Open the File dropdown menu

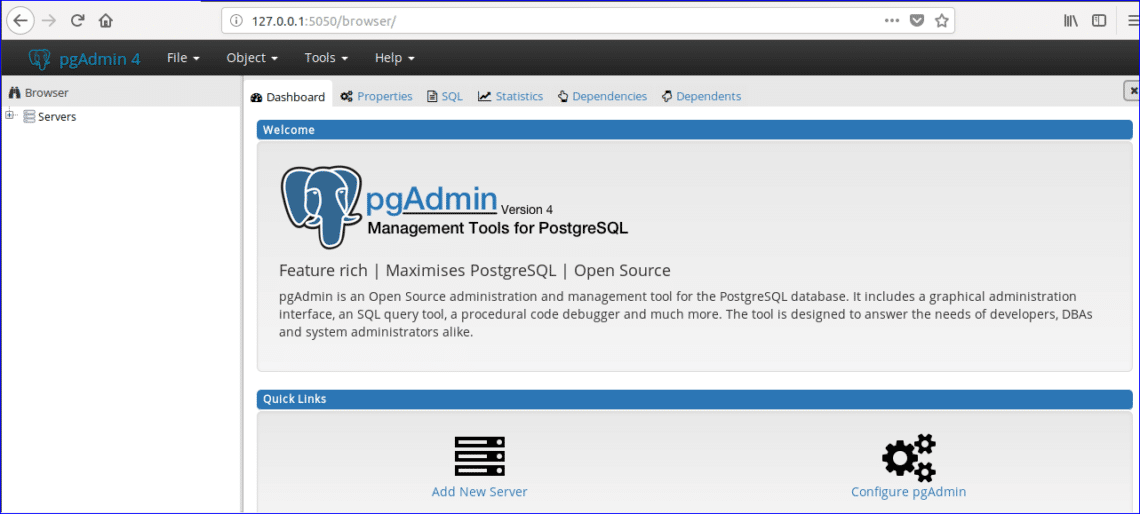coord(183,58)
